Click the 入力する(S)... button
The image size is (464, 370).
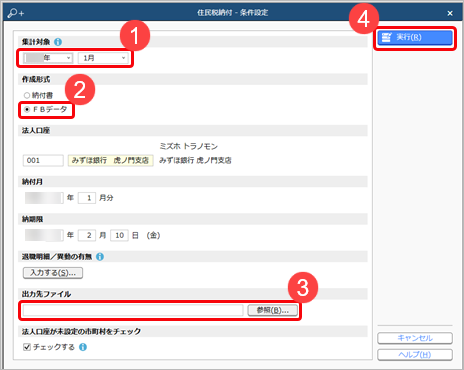pos(53,273)
